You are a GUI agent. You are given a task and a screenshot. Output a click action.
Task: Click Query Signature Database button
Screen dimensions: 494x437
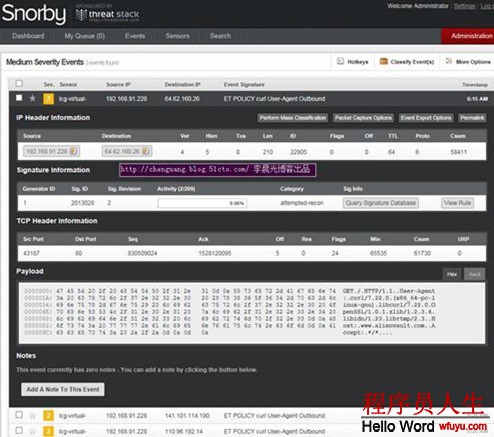click(x=381, y=203)
